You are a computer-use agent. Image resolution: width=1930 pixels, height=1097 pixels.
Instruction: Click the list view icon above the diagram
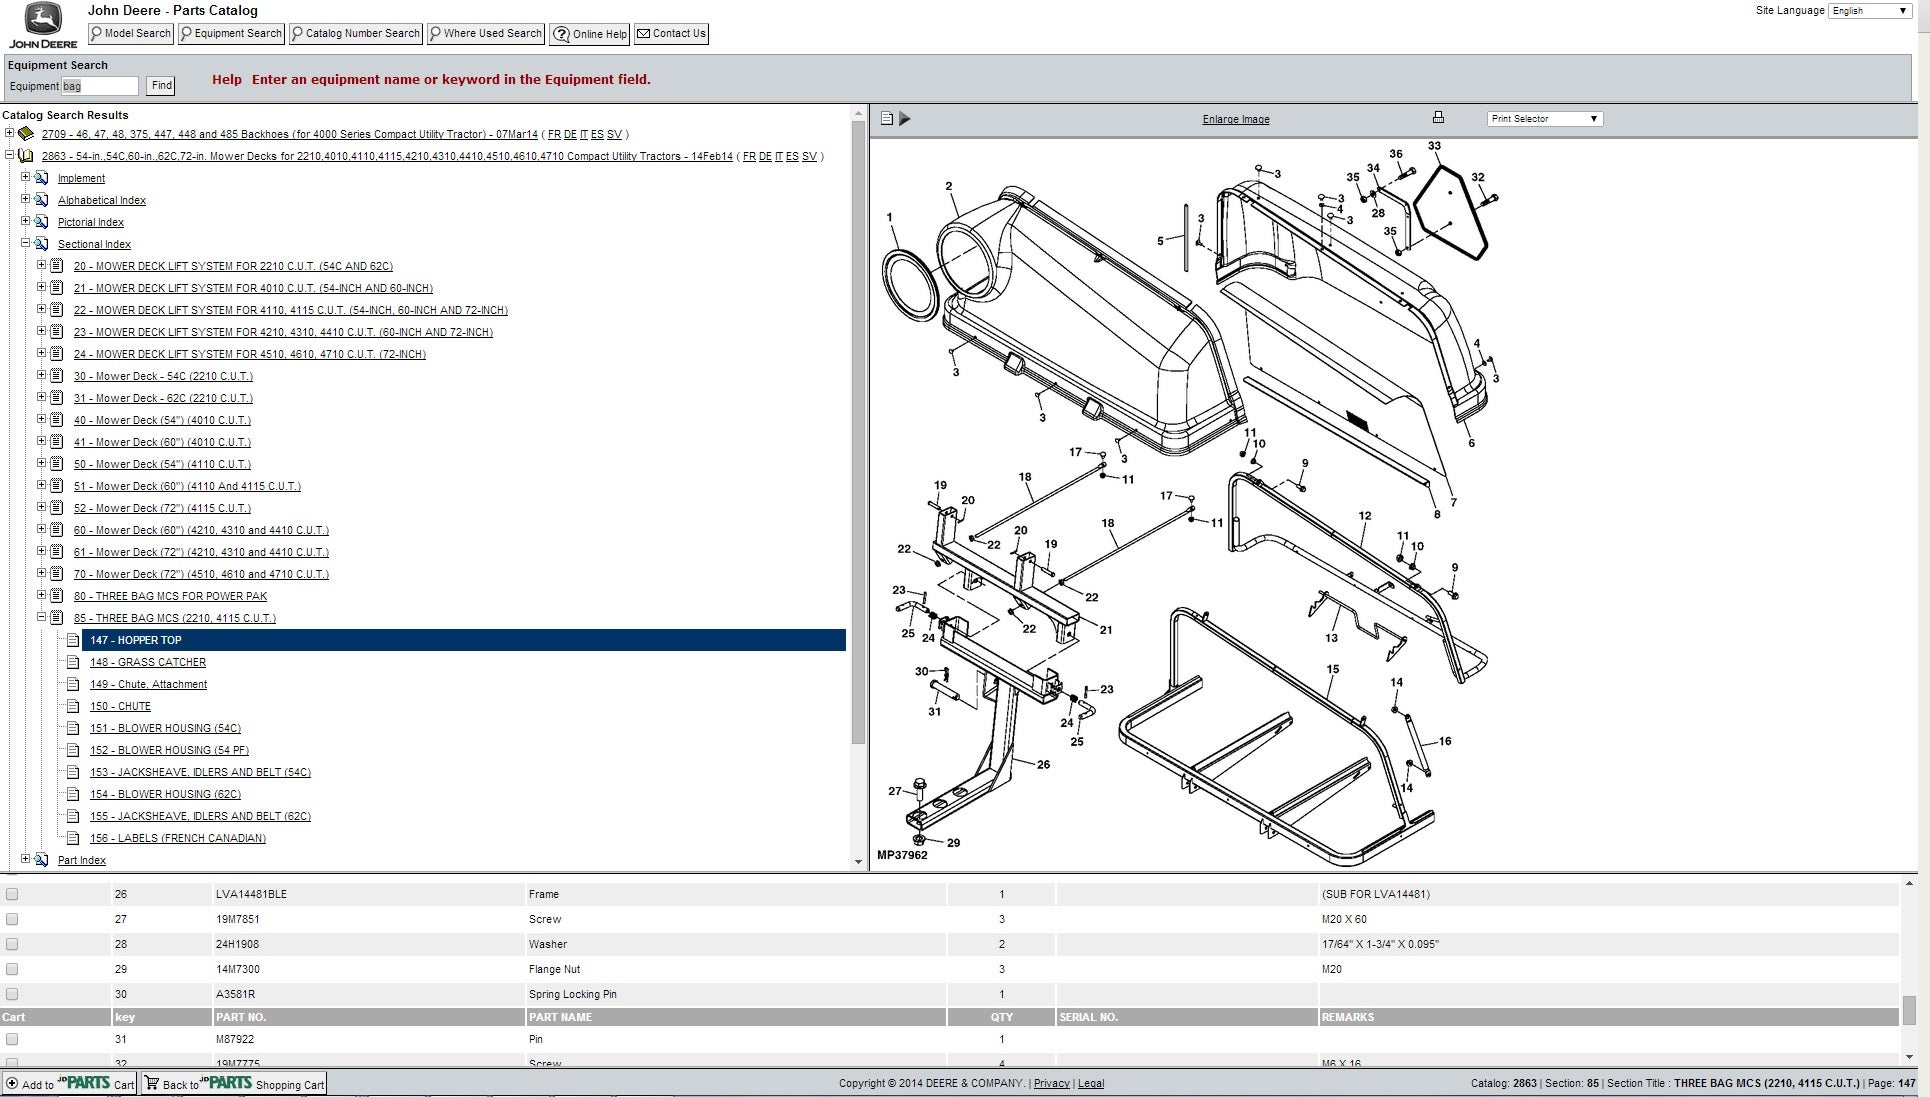tap(887, 118)
